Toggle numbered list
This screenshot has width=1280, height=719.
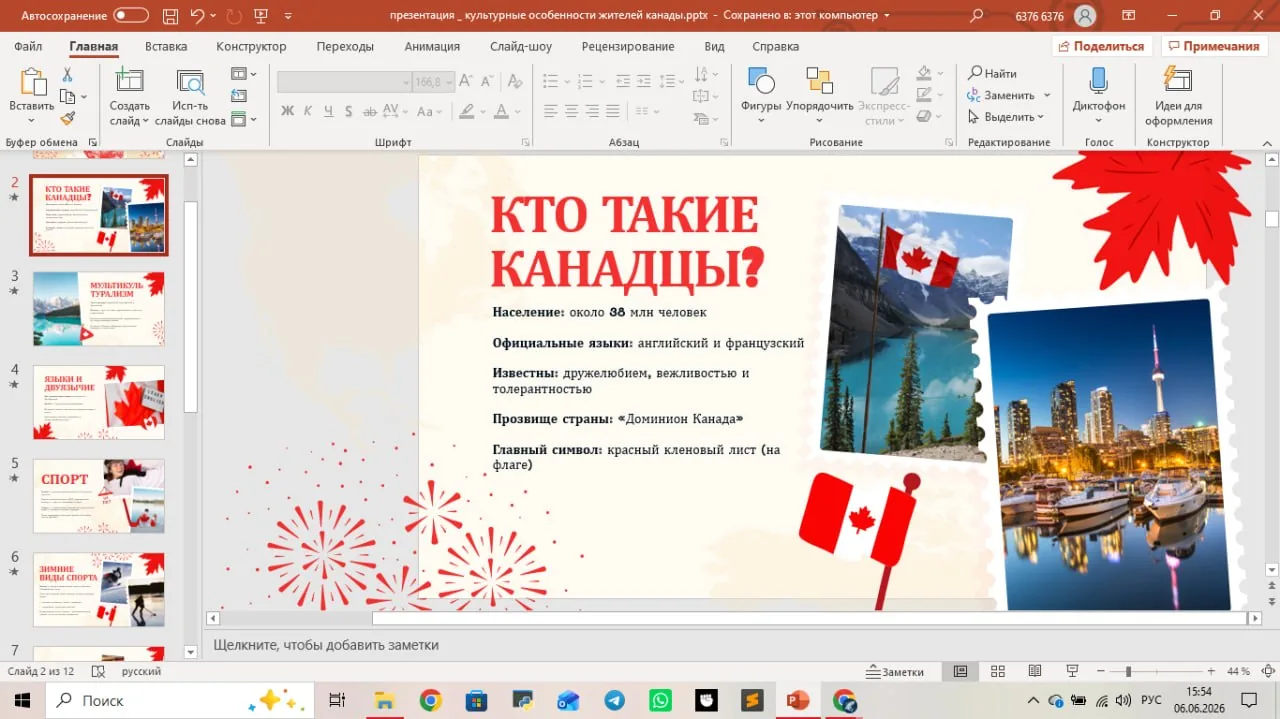(586, 82)
